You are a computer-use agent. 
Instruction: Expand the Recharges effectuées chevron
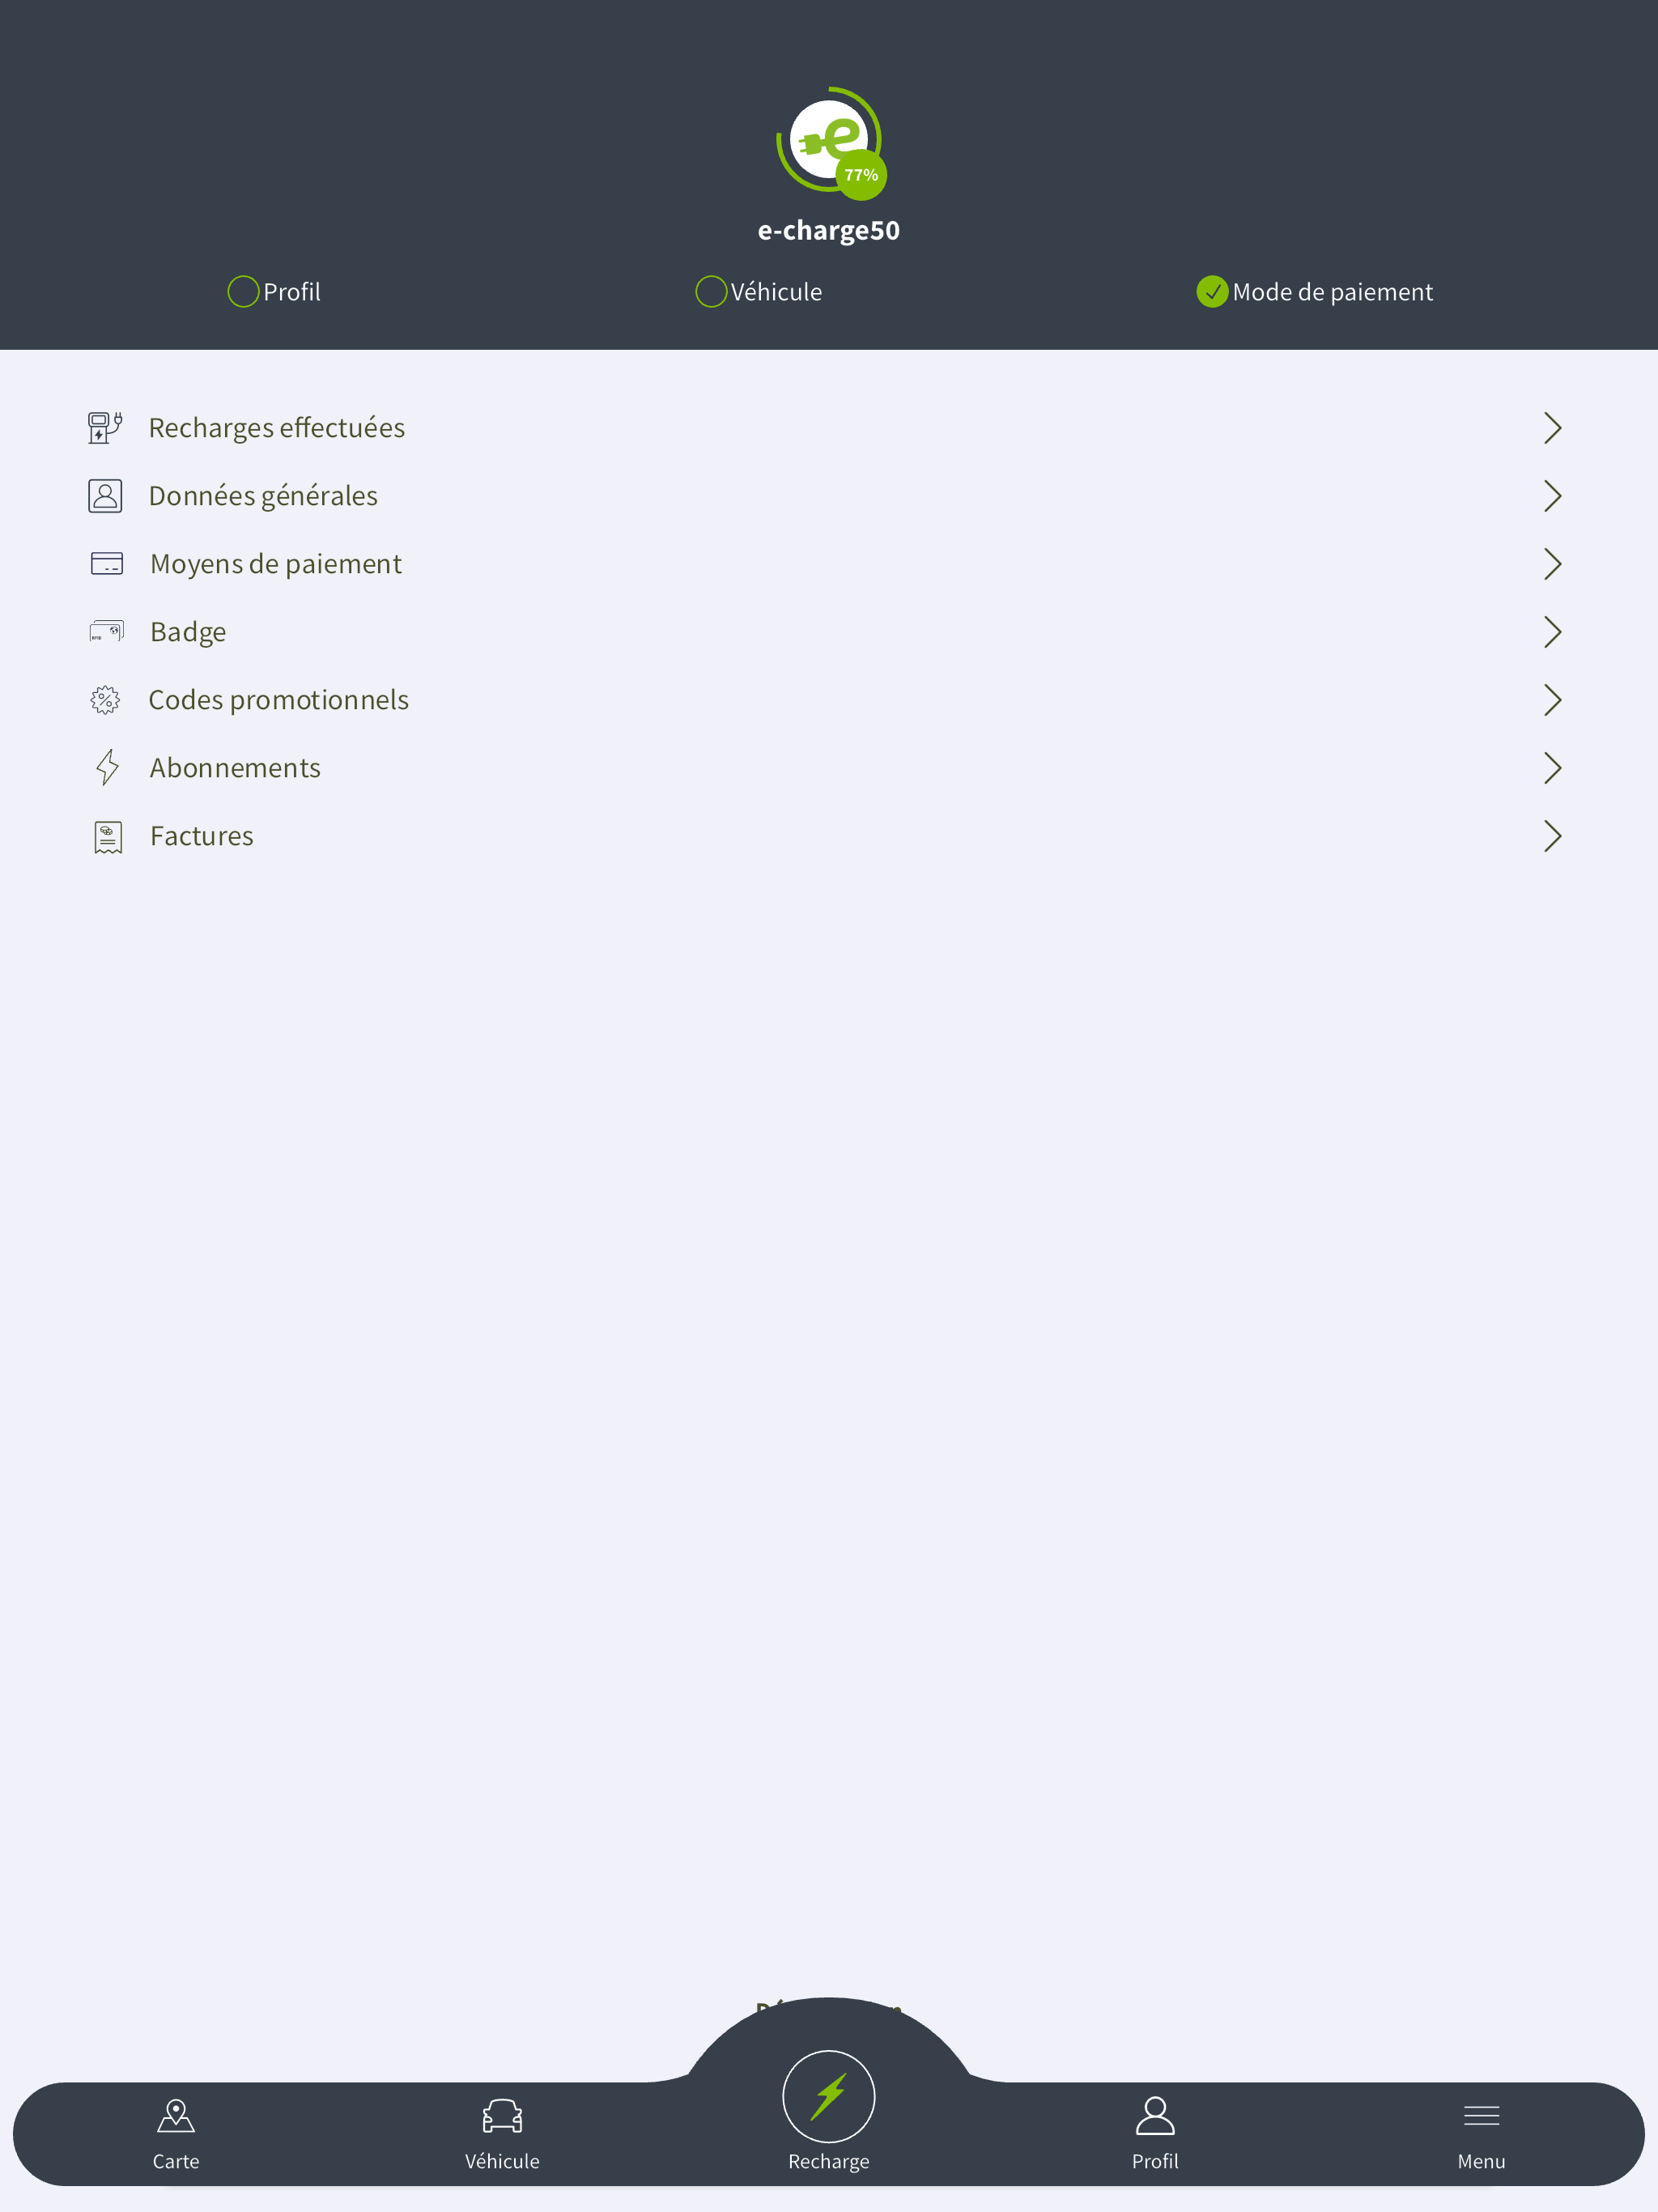[1552, 428]
